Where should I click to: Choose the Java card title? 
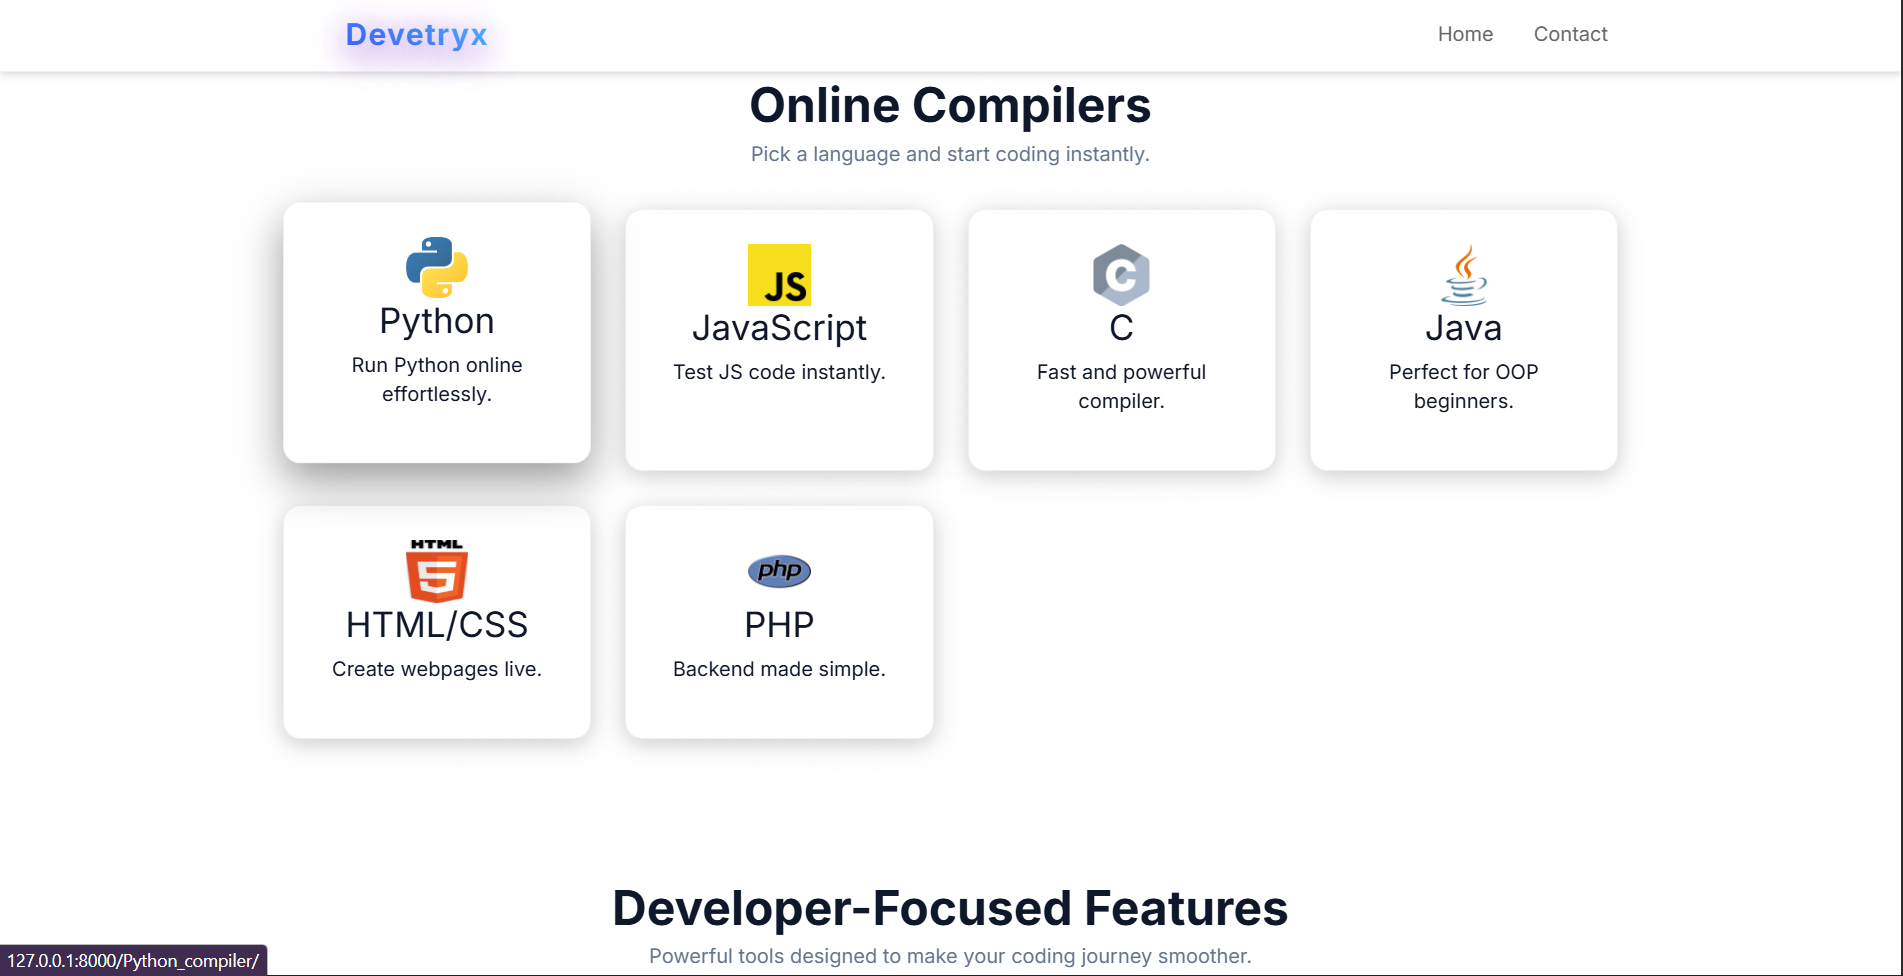[1464, 328]
